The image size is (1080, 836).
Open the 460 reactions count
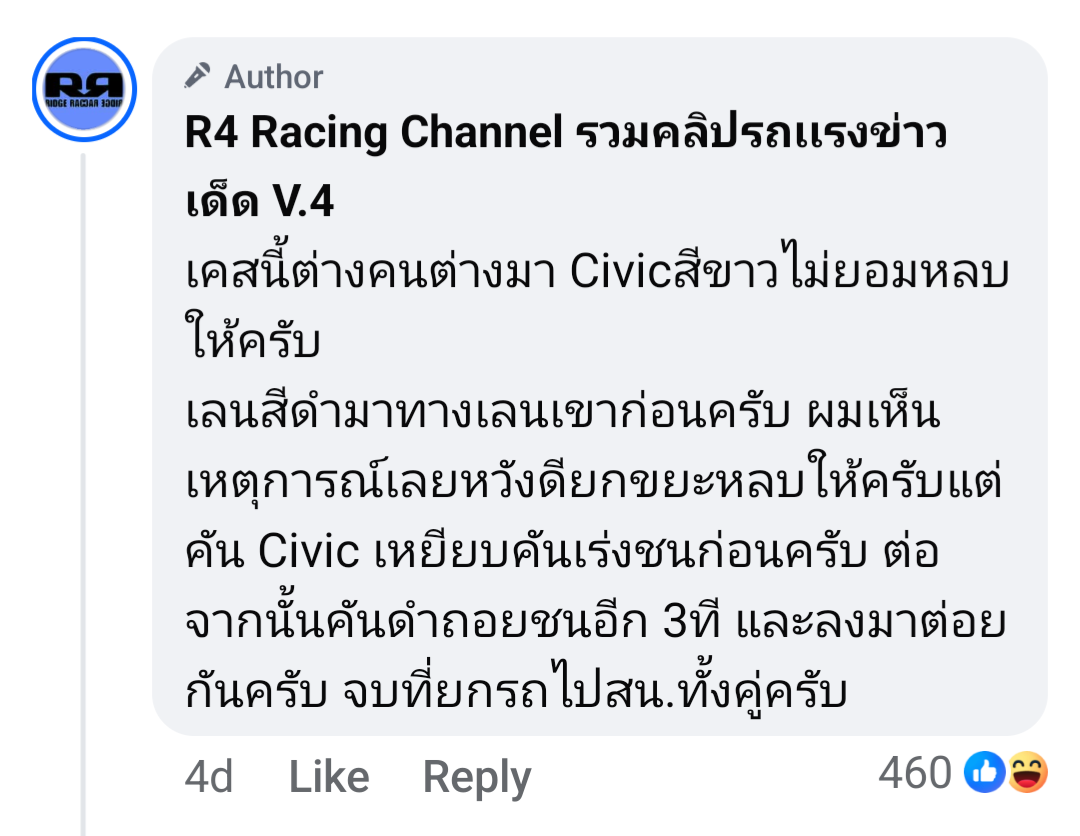point(914,773)
